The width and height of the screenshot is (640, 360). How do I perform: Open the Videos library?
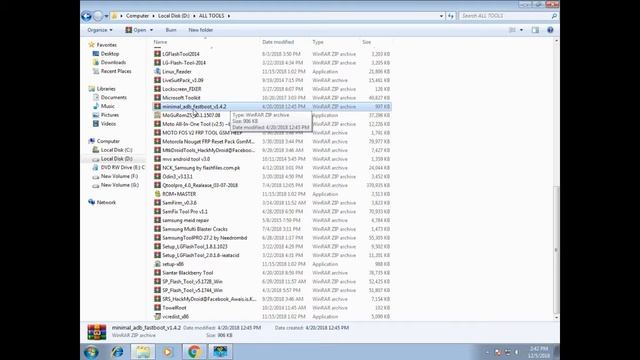coord(108,124)
